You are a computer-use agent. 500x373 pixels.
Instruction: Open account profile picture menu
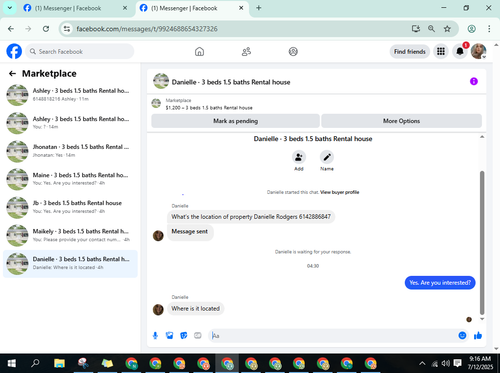(x=478, y=51)
